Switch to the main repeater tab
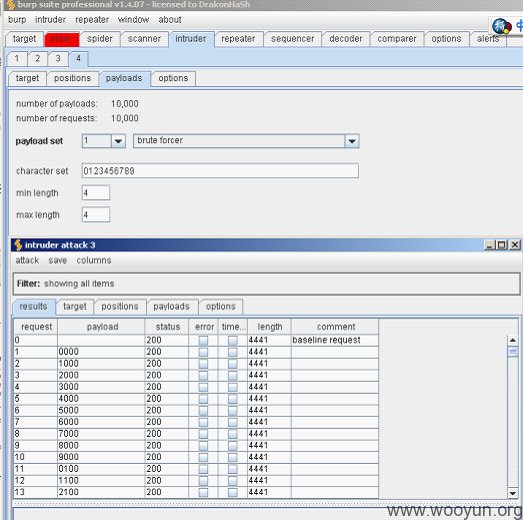The width and height of the screenshot is (523, 520). click(238, 39)
